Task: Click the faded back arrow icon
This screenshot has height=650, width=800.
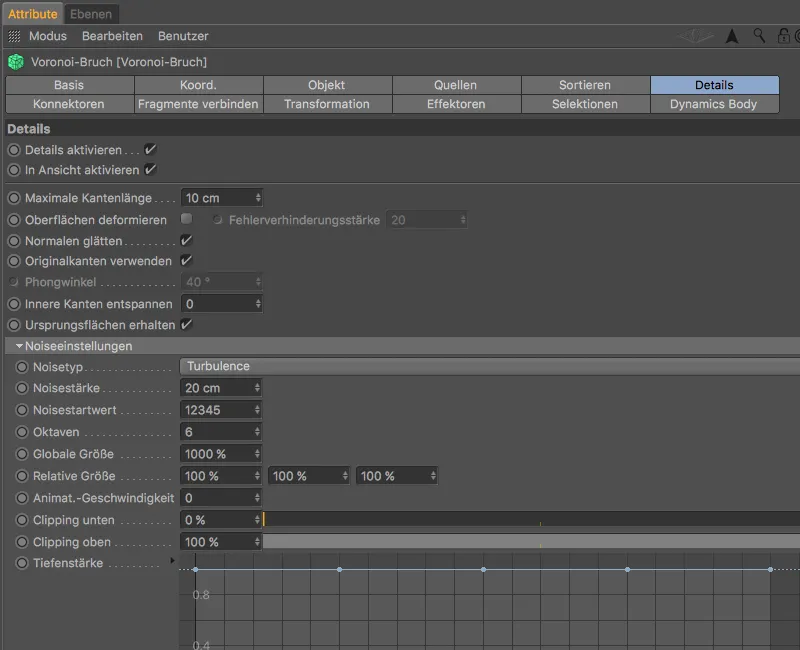Action: point(695,36)
